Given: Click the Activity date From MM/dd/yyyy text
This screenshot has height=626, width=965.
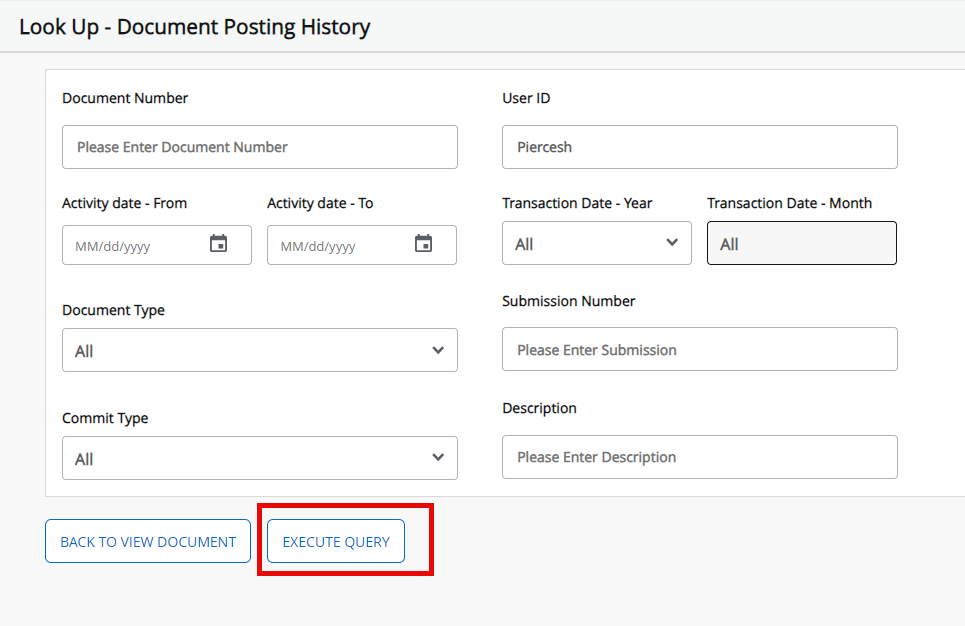Looking at the screenshot, I should click(114, 246).
